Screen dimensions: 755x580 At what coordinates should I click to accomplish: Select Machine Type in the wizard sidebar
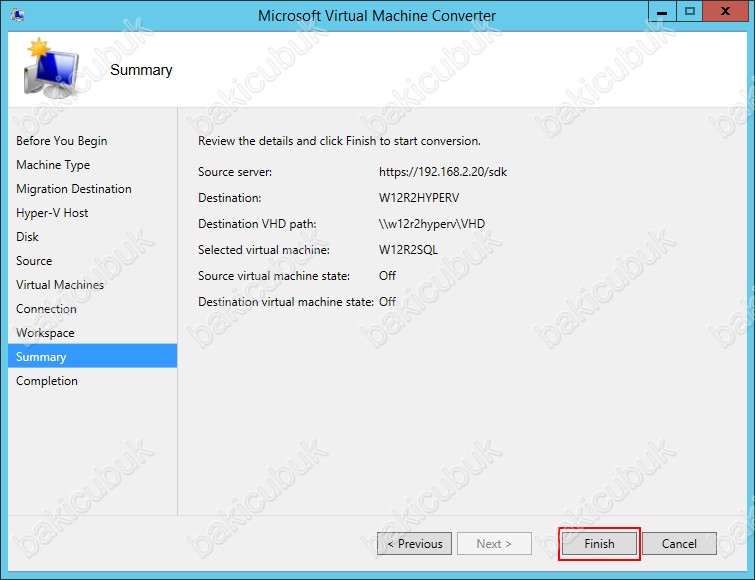tap(53, 165)
